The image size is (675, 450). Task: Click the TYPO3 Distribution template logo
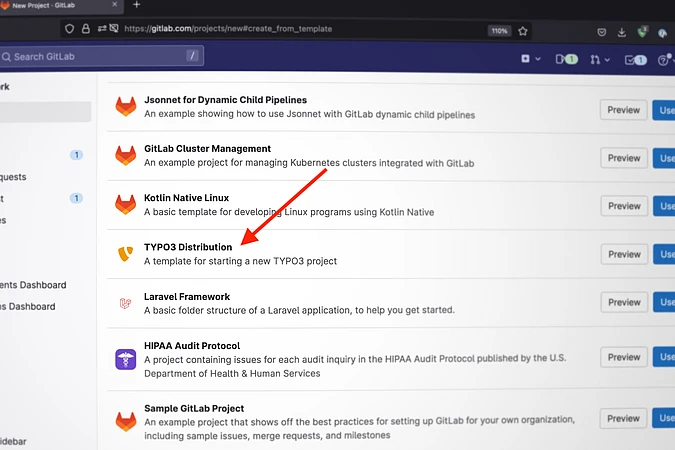[x=125, y=254]
